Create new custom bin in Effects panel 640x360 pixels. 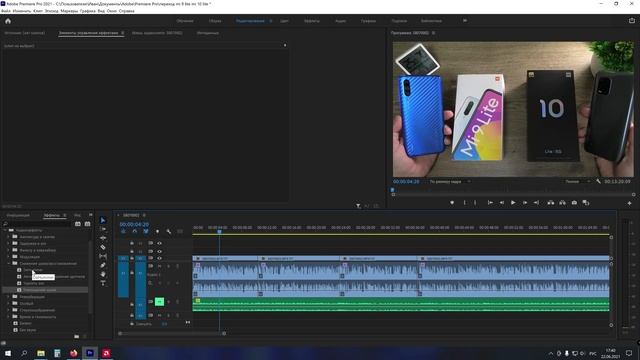point(77,336)
